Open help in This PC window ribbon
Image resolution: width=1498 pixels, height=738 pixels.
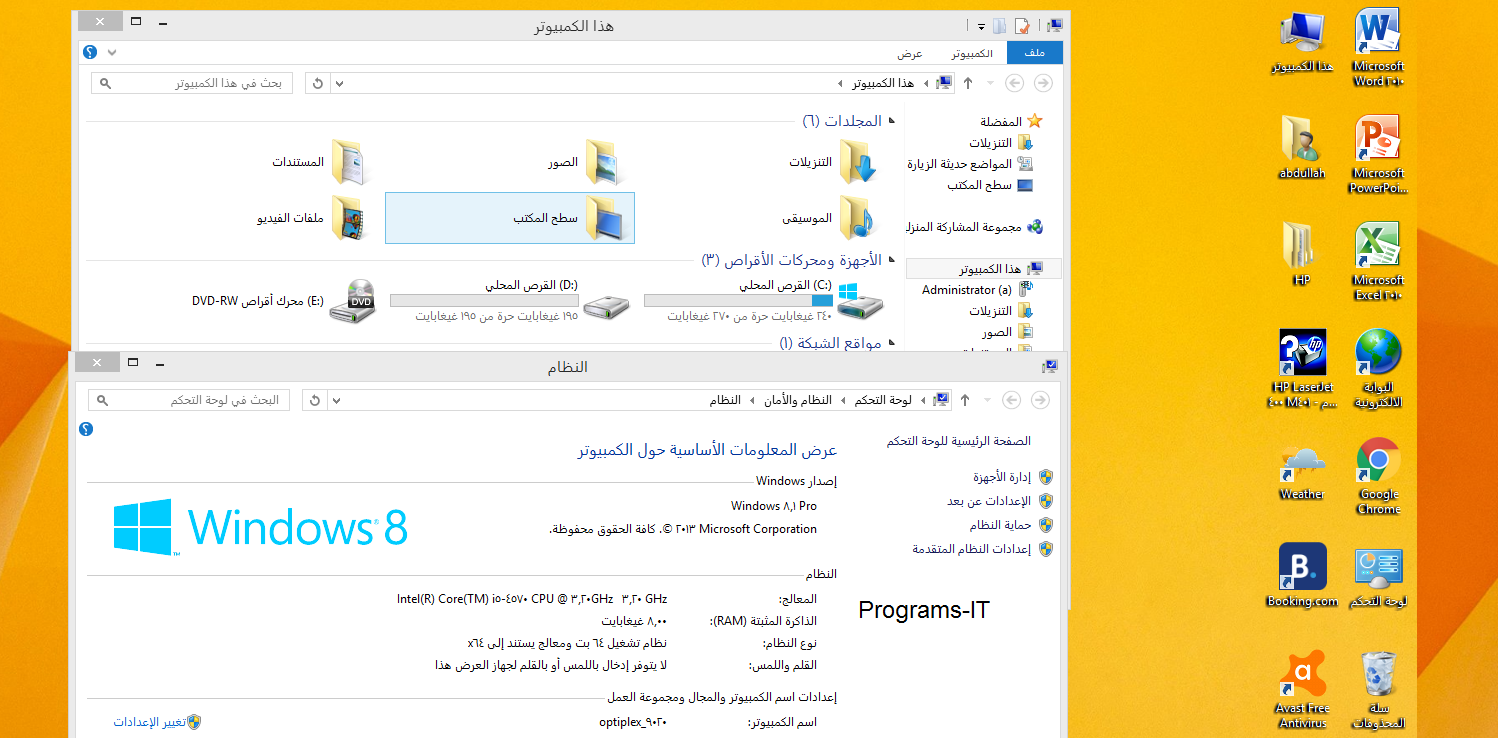(91, 52)
